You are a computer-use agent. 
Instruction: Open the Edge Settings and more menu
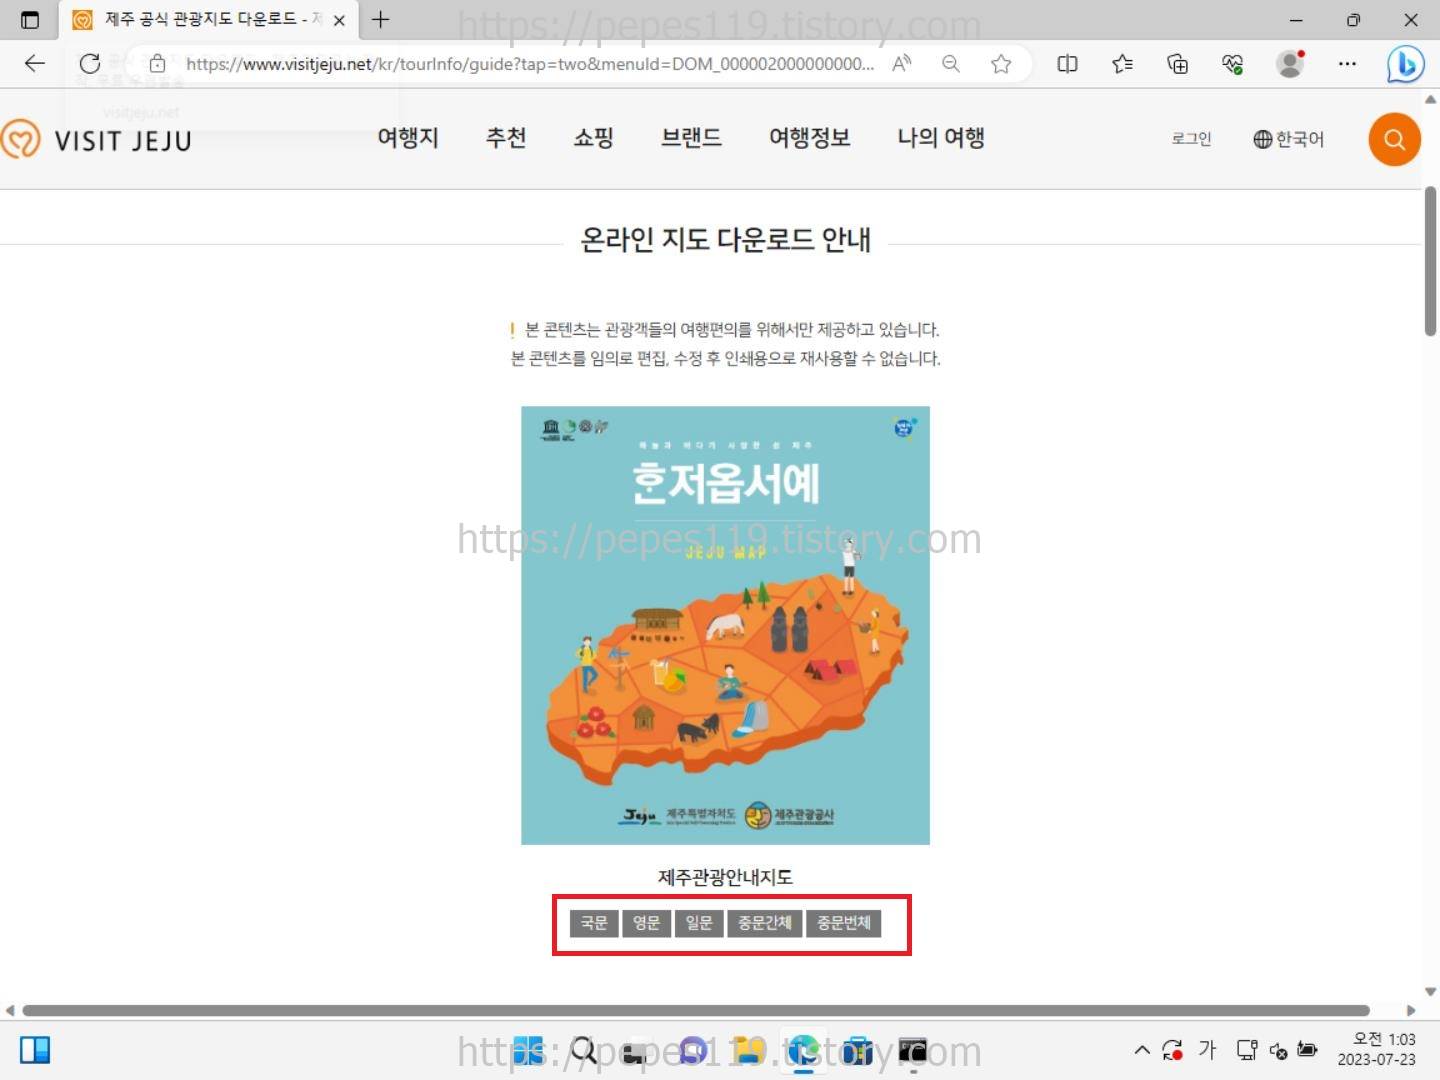click(1348, 64)
